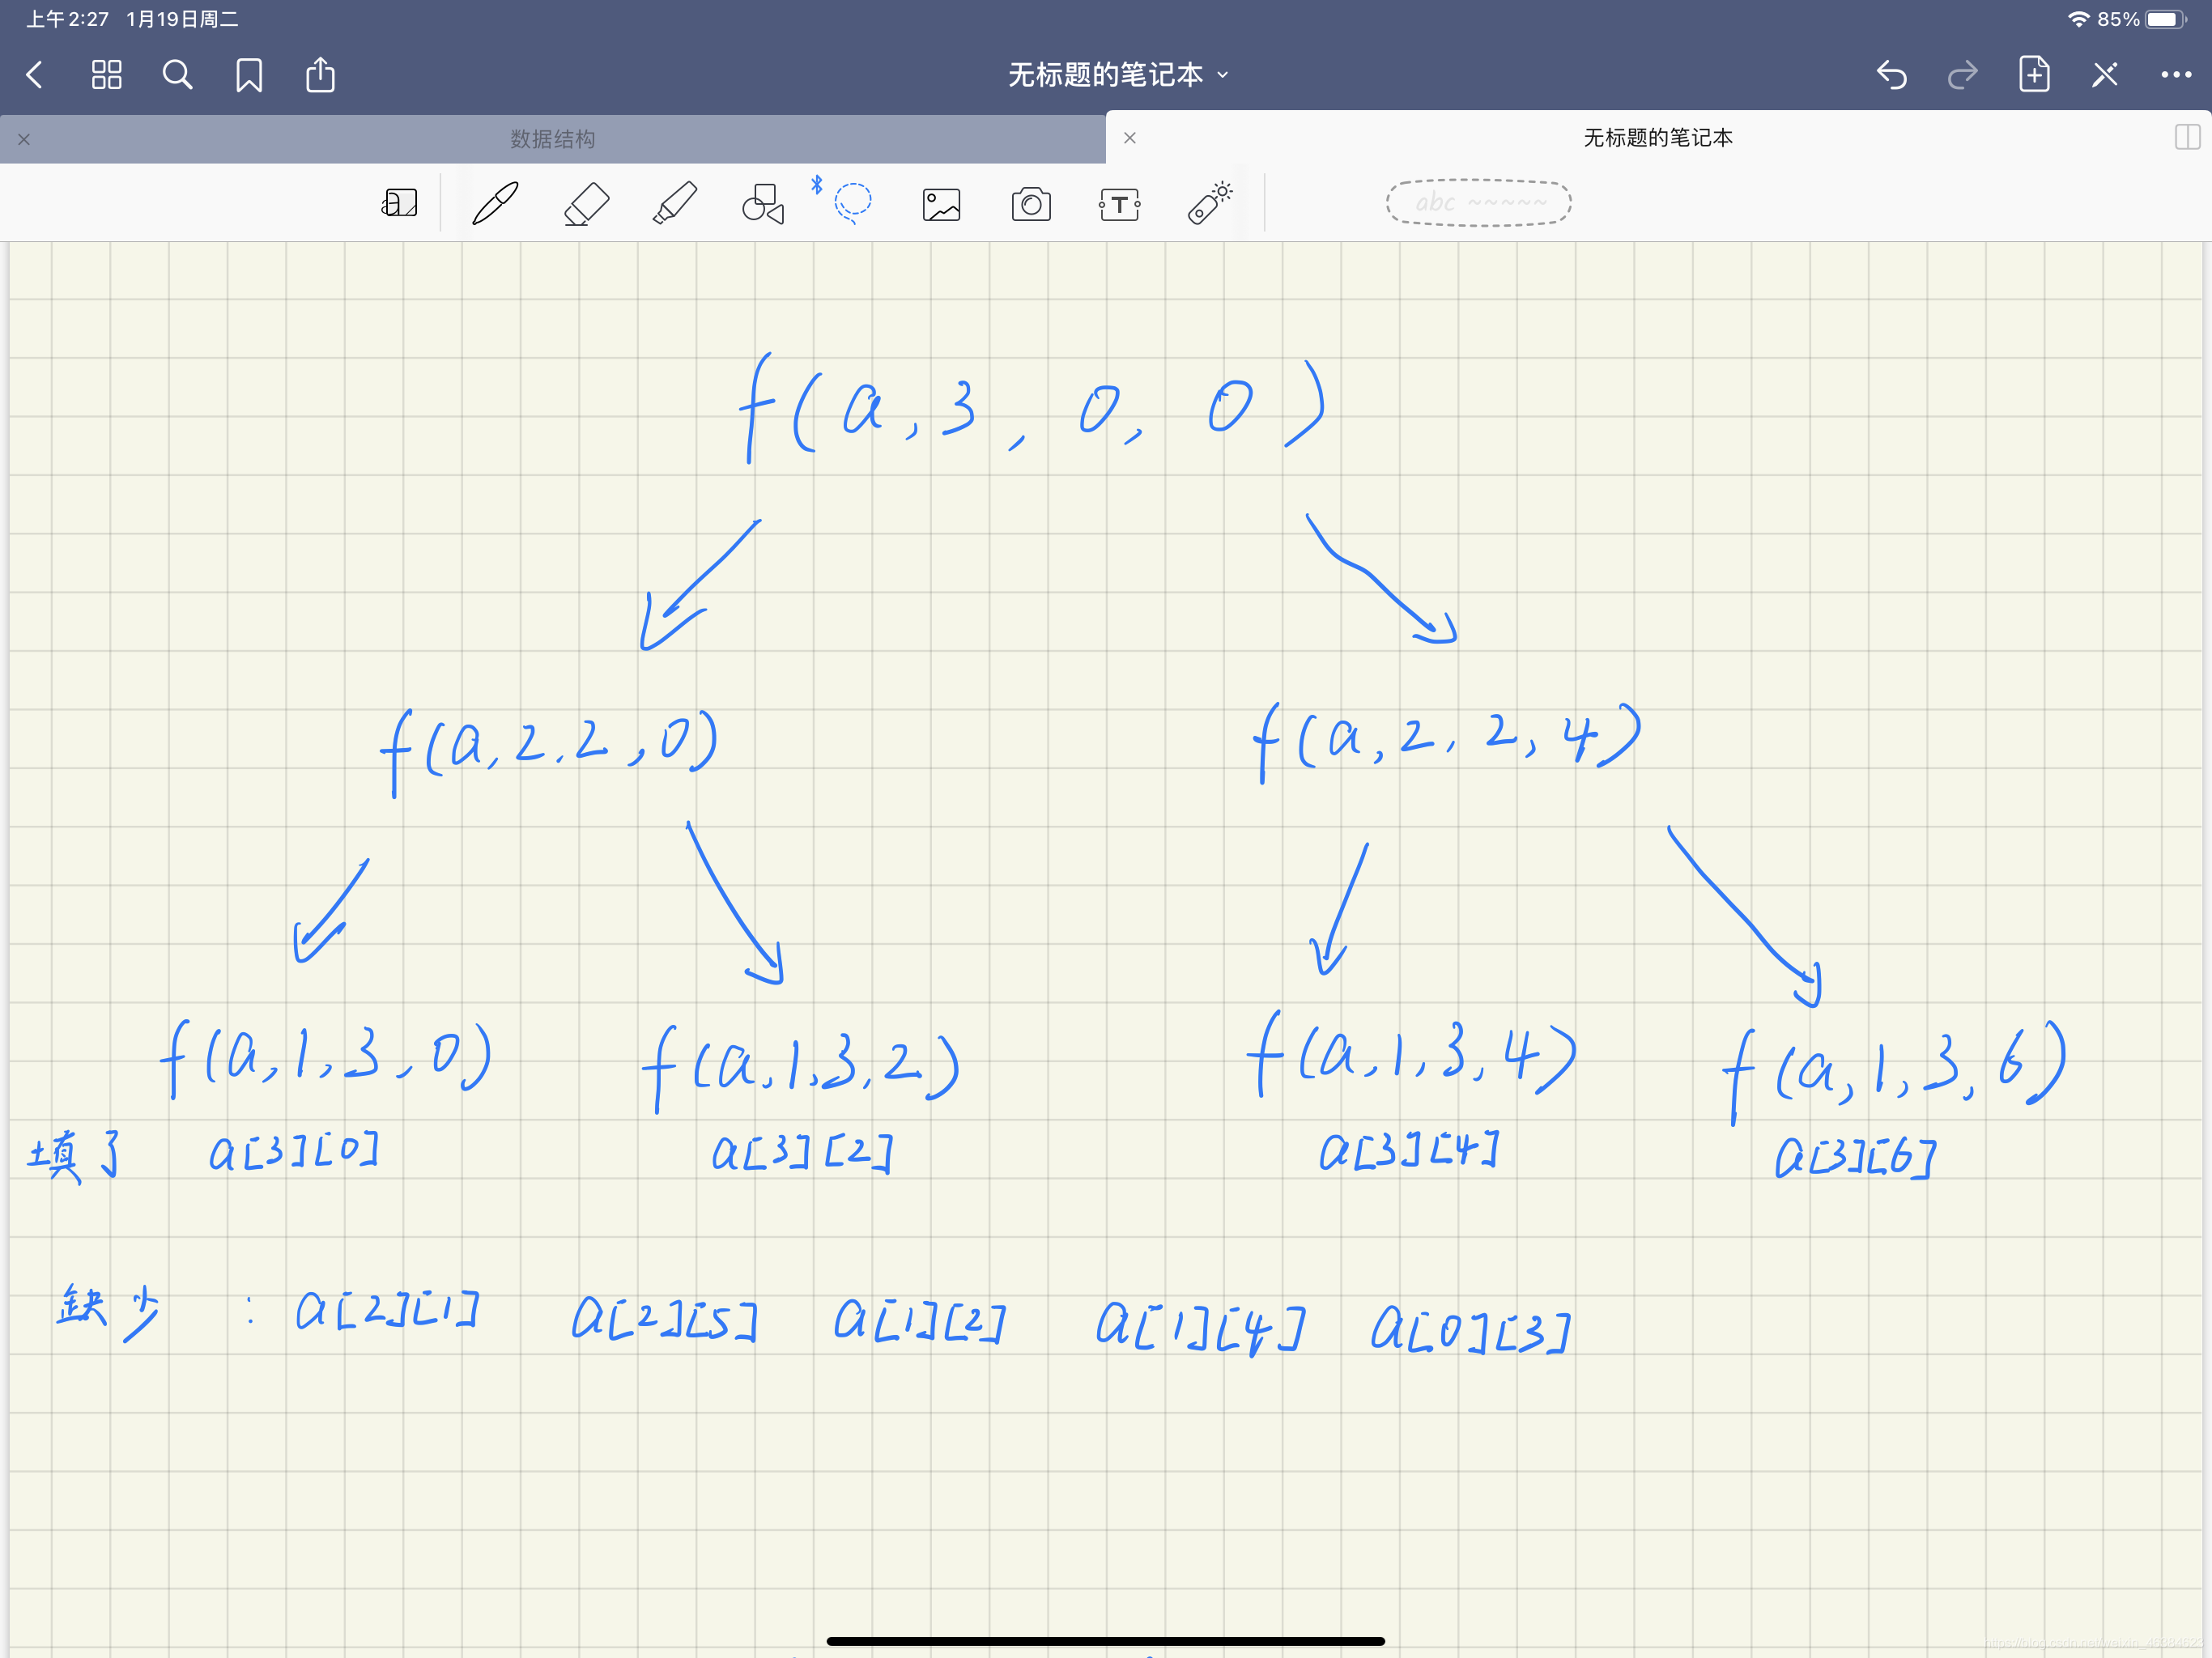This screenshot has width=2212, height=1658.
Task: Insert an image with the photo tool
Action: coord(941,205)
